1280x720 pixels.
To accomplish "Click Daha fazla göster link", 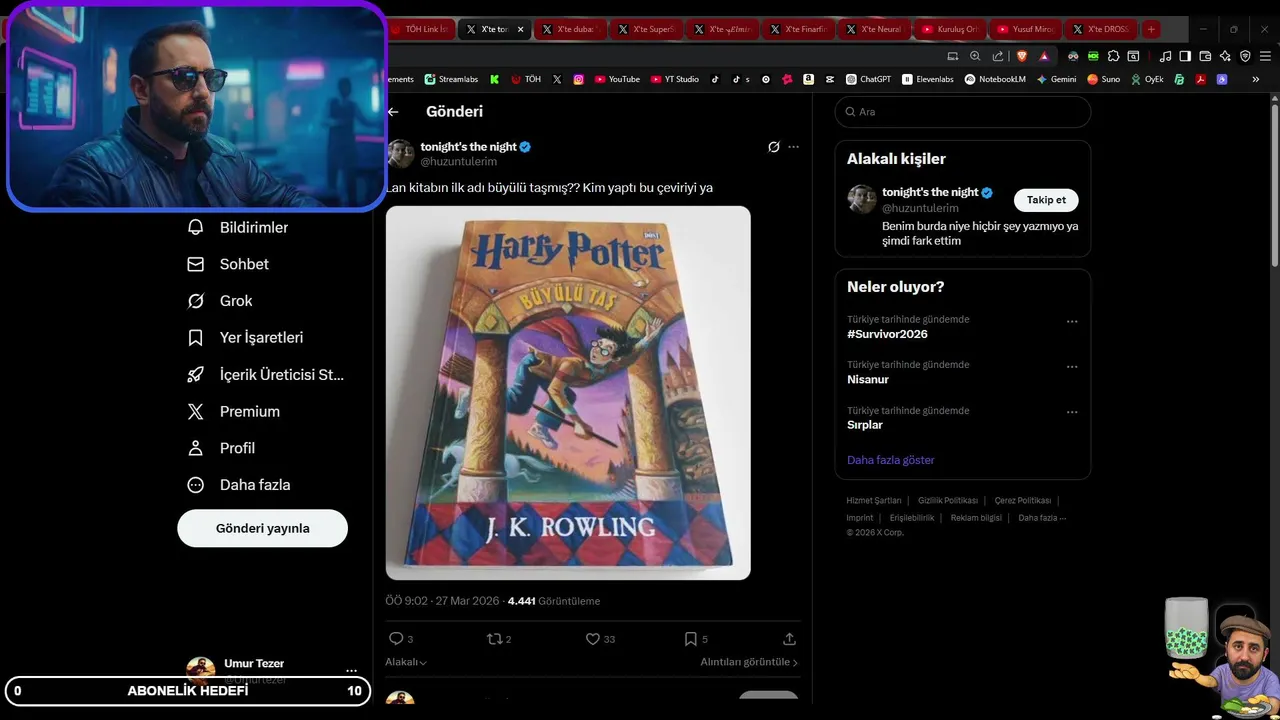I will (x=890, y=460).
